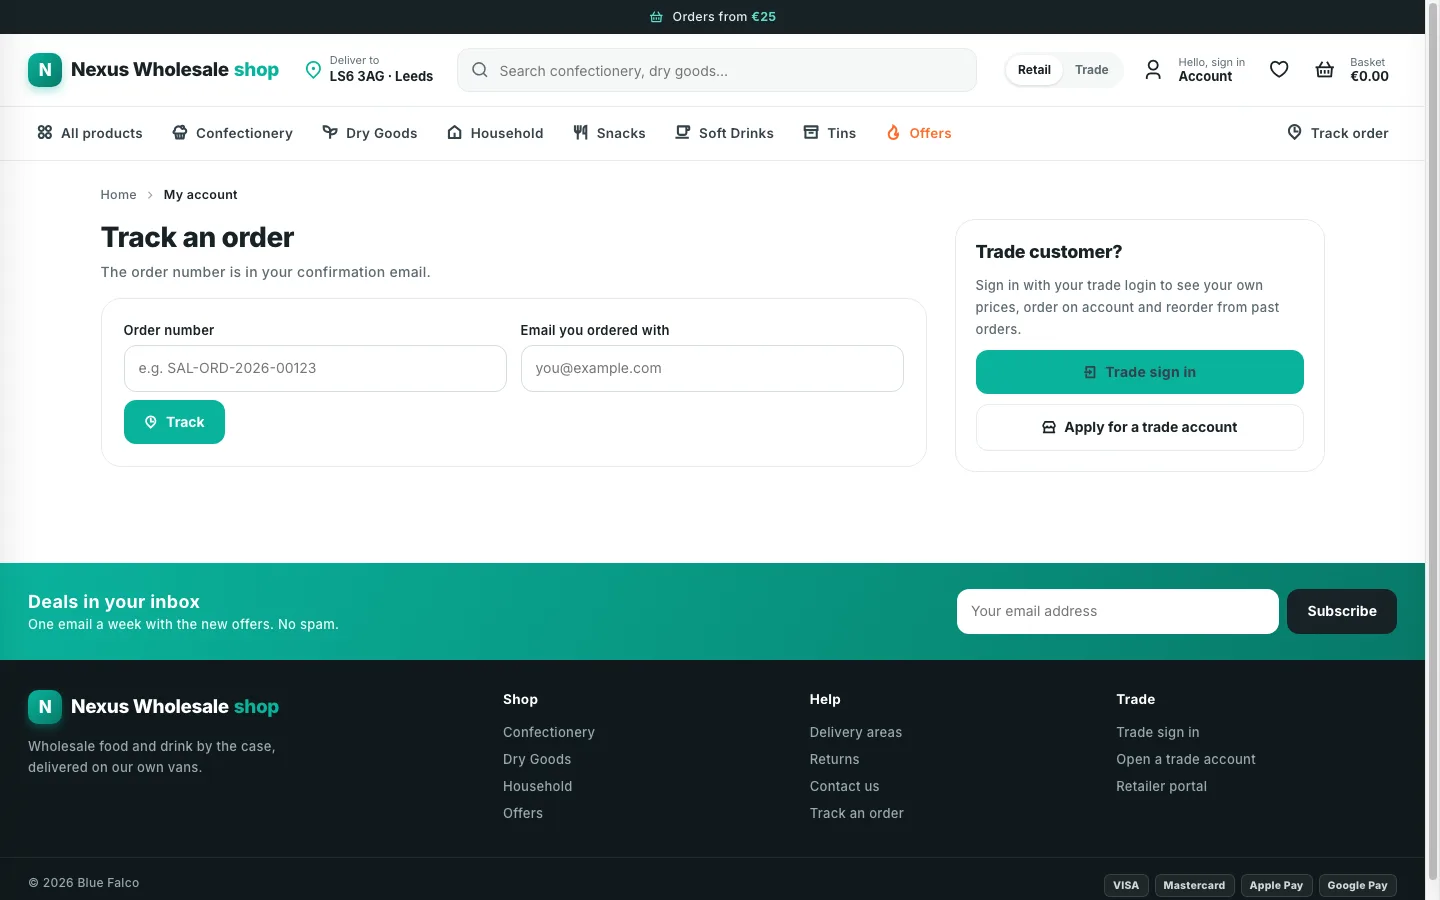Click the delivery location pin icon
Image resolution: width=1440 pixels, height=900 pixels.
tap(313, 69)
